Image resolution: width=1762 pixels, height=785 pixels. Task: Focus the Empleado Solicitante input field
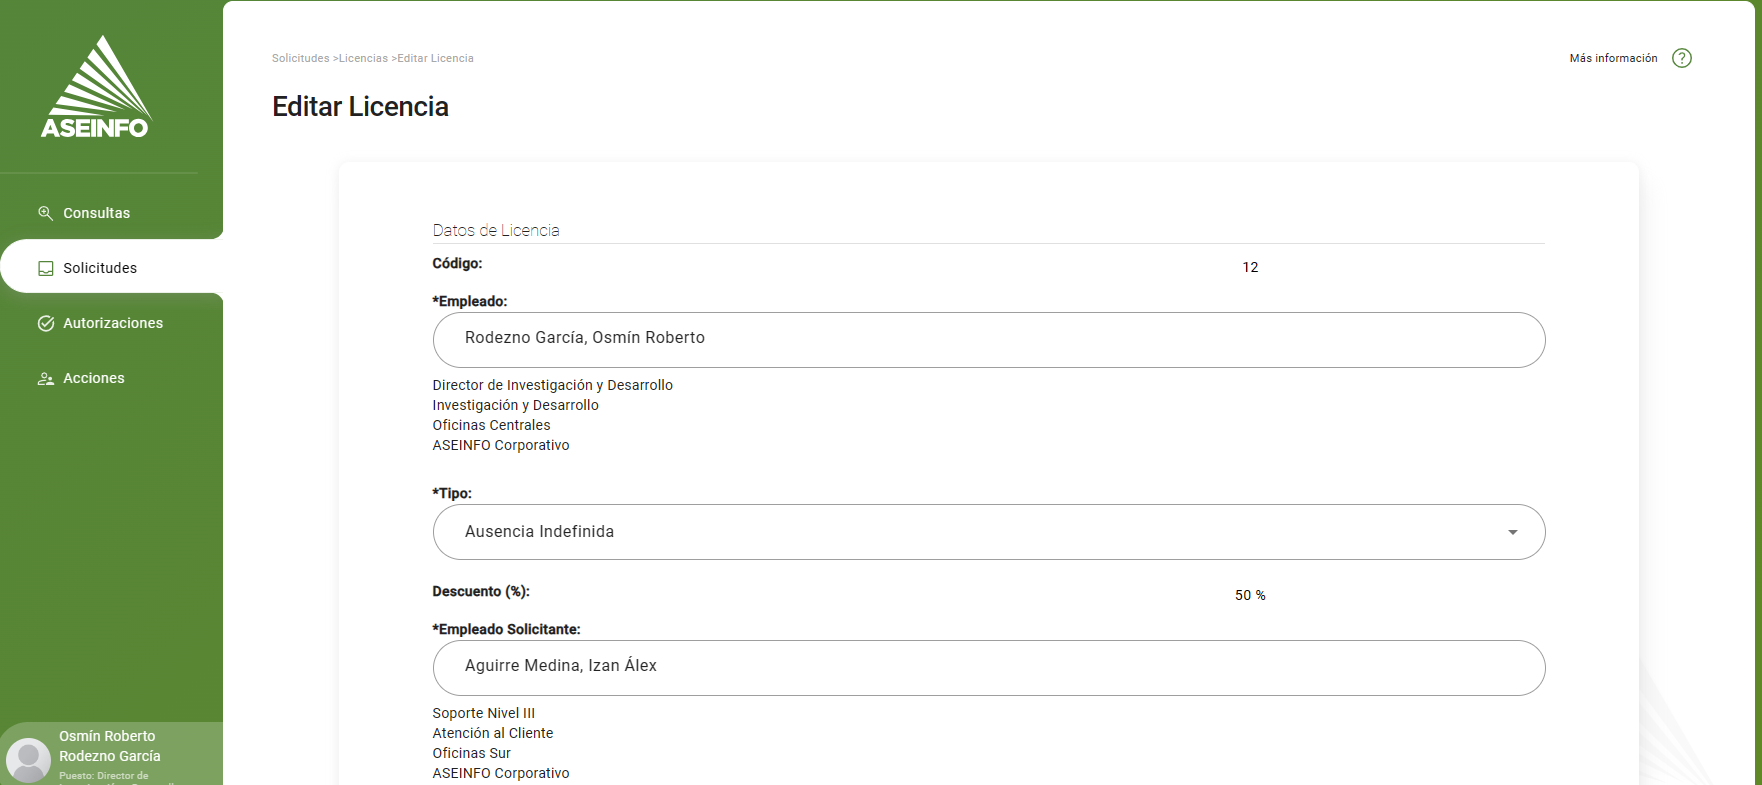[x=988, y=668]
